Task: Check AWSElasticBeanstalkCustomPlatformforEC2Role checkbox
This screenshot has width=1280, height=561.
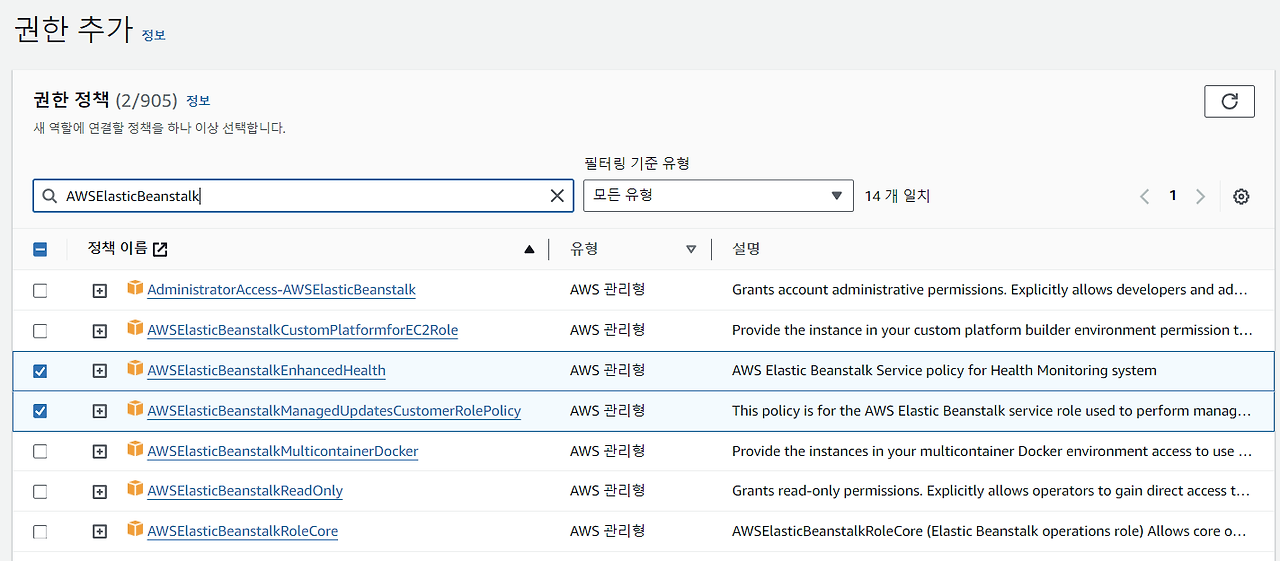Action: point(40,330)
